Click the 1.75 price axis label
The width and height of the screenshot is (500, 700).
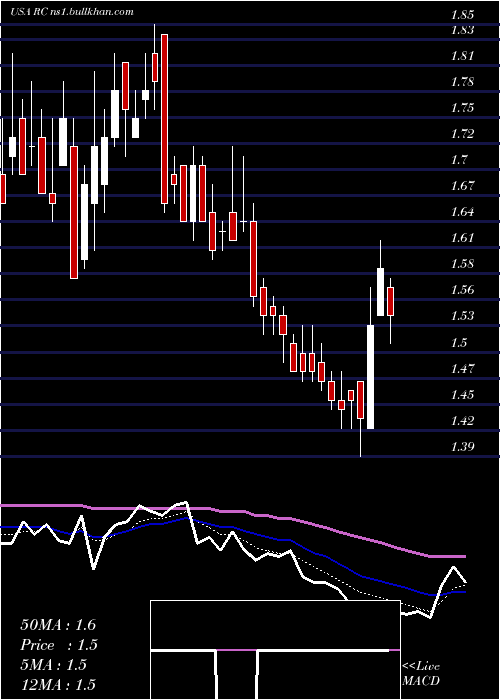pyautogui.click(x=462, y=108)
